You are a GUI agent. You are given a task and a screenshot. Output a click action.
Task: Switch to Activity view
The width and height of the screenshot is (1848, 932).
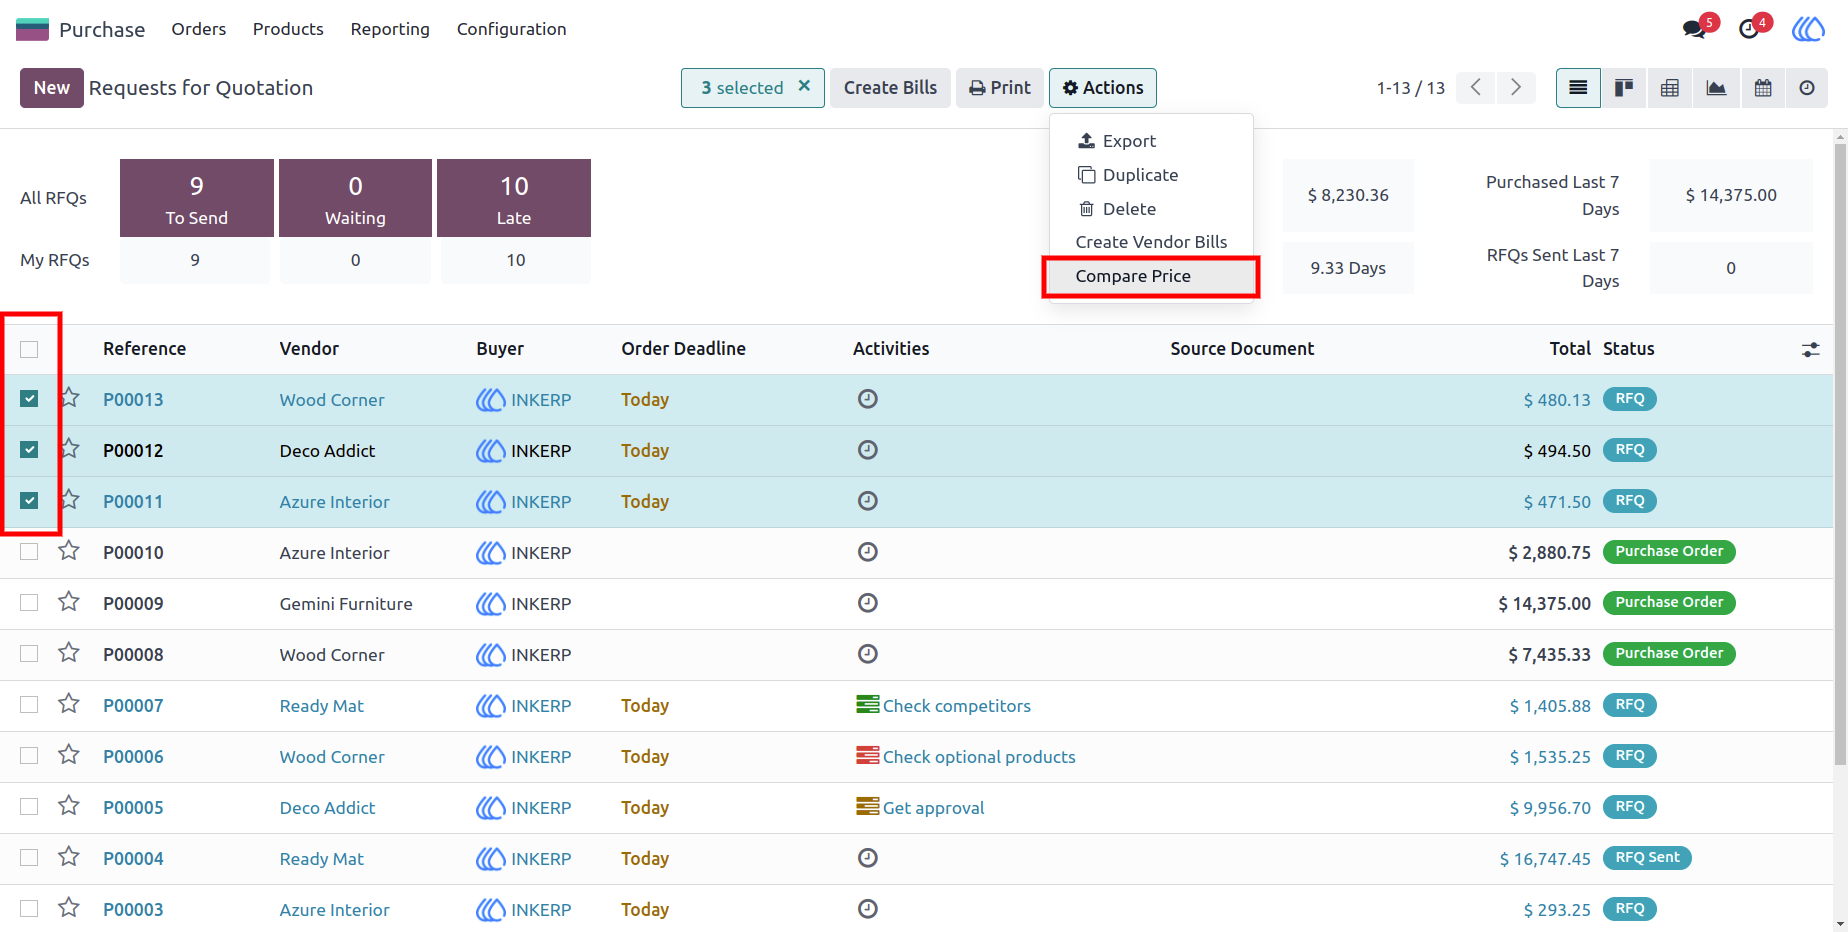1807,88
